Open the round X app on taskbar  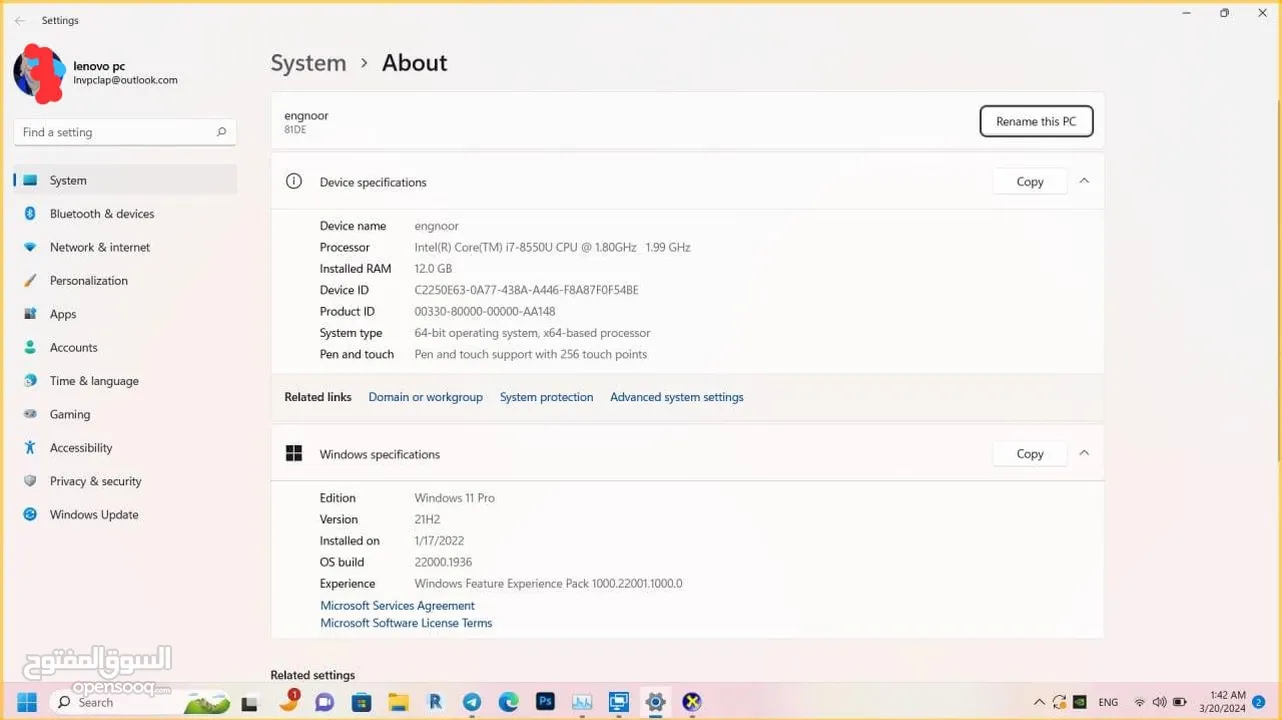692,702
